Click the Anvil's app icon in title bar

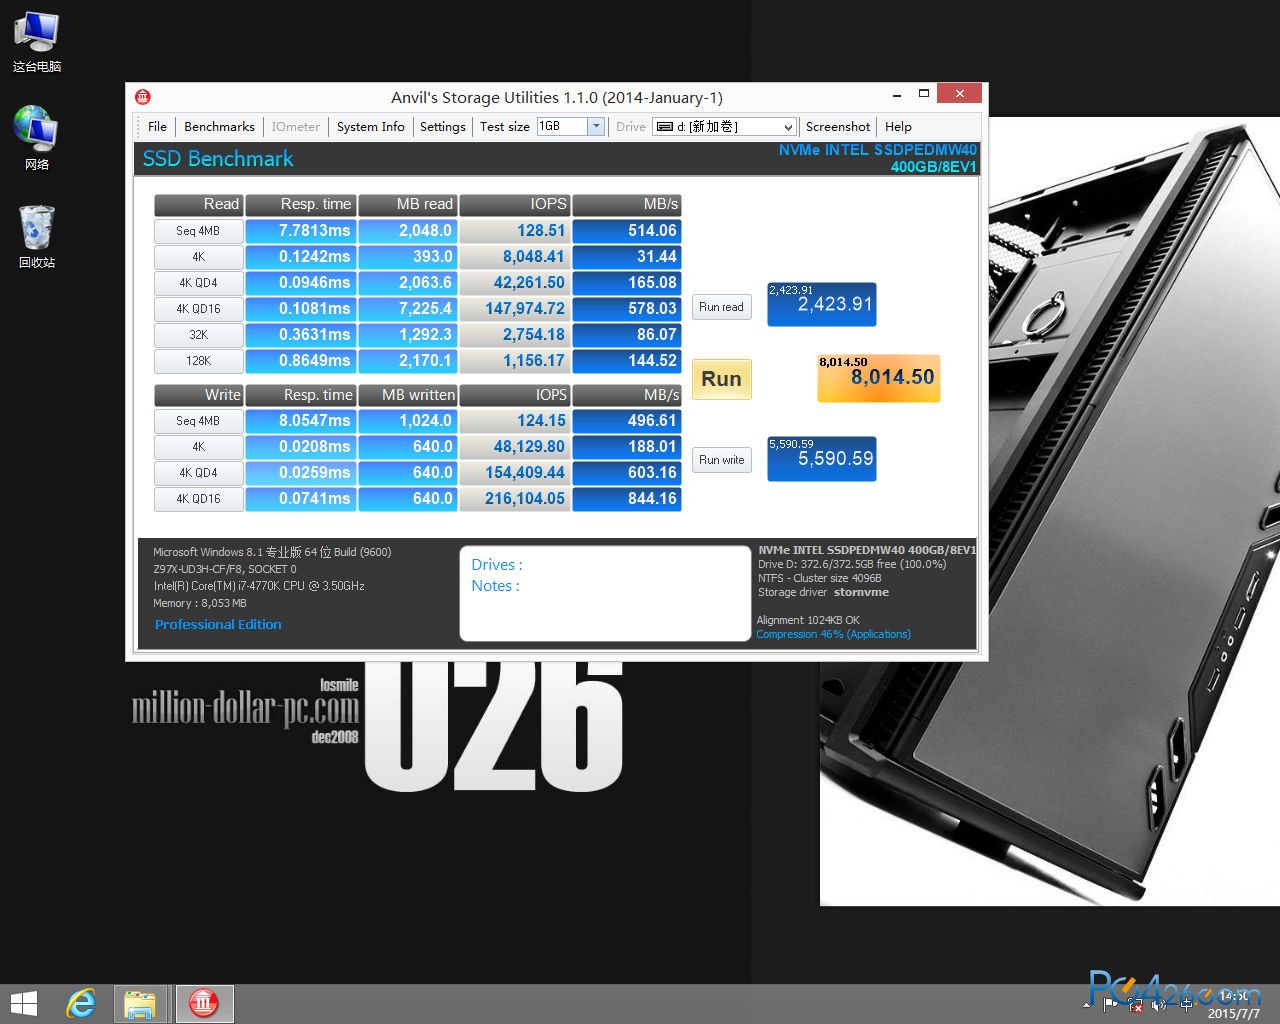[x=143, y=97]
